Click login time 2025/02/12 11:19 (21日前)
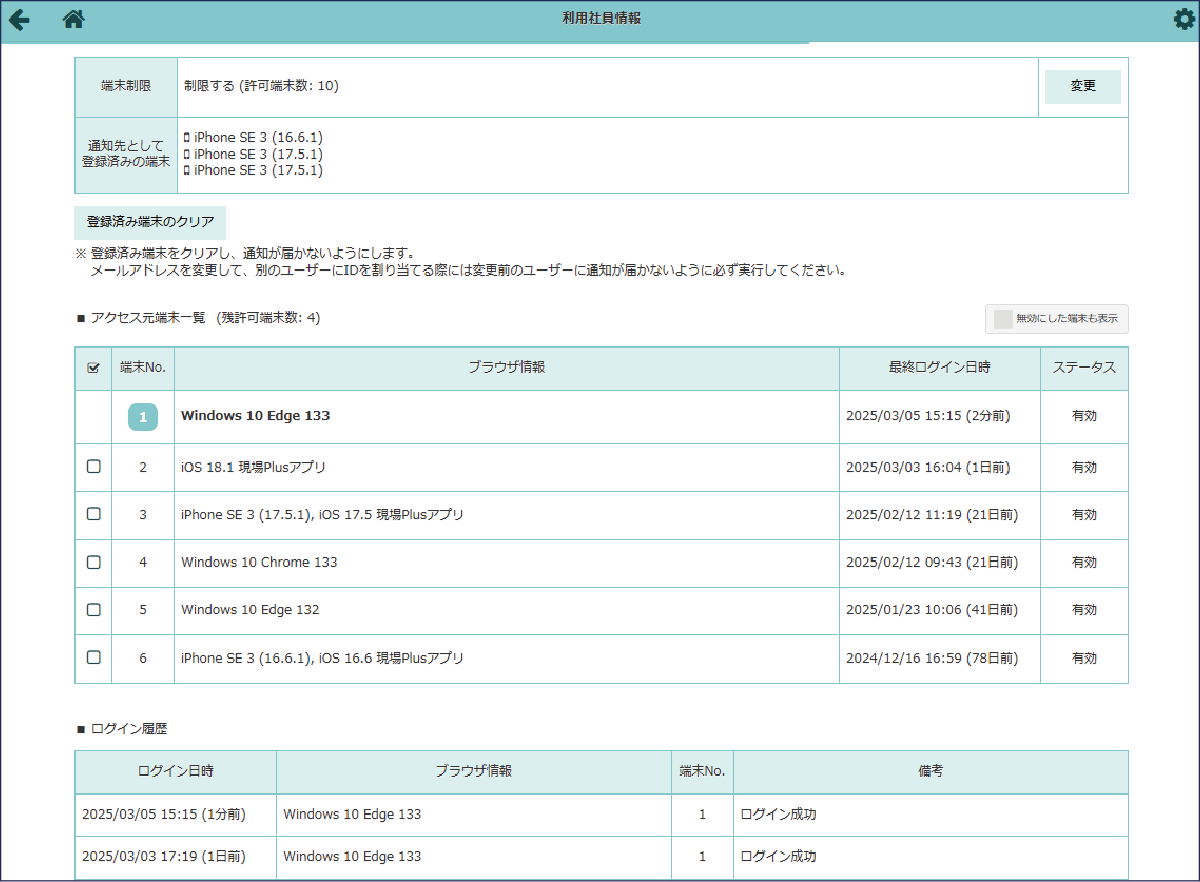 point(932,515)
